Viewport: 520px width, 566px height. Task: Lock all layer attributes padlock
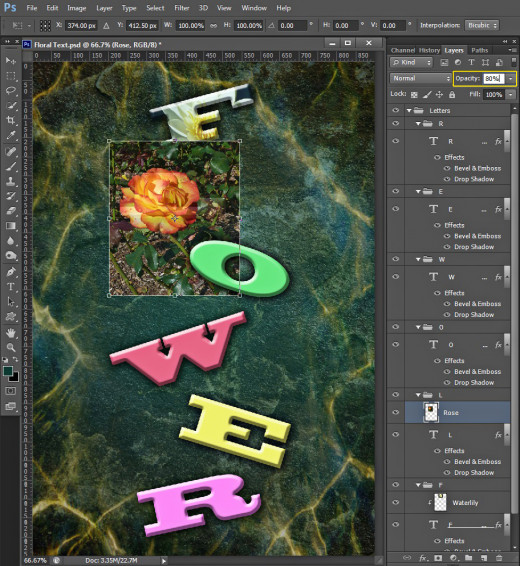point(452,95)
